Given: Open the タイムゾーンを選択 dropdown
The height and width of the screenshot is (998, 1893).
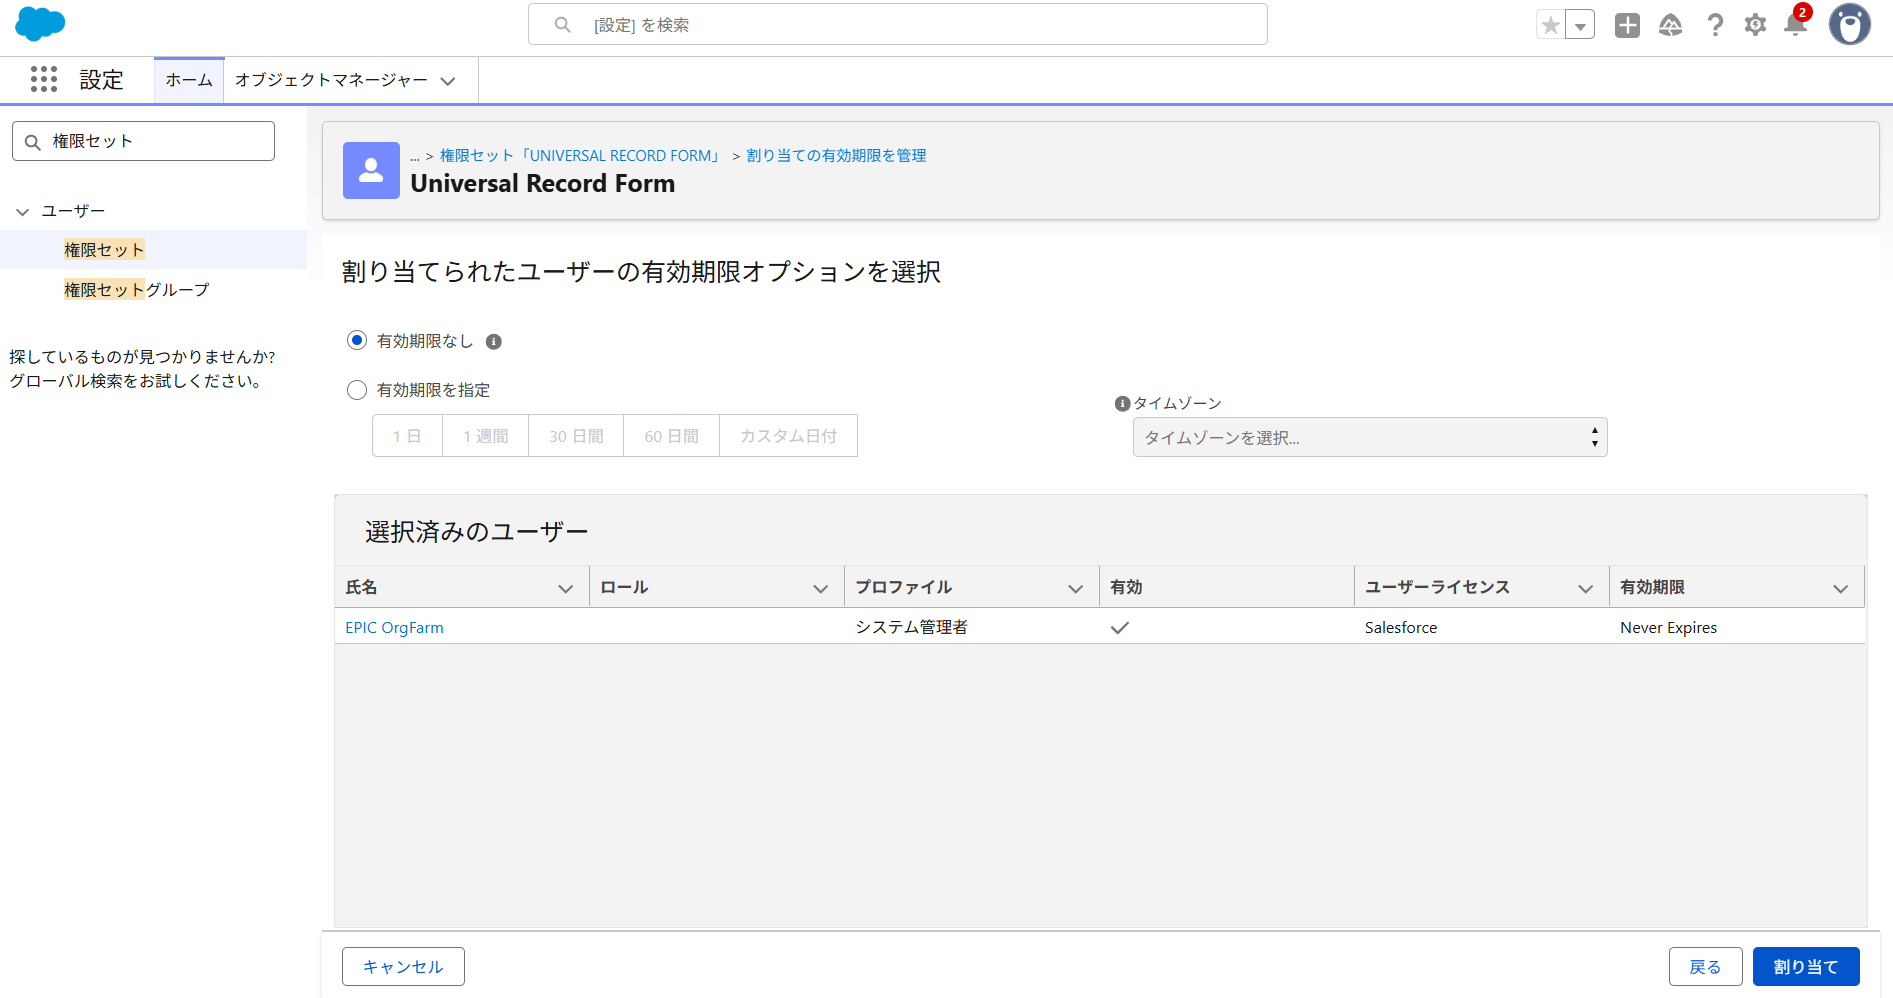Looking at the screenshot, I should (x=1369, y=437).
